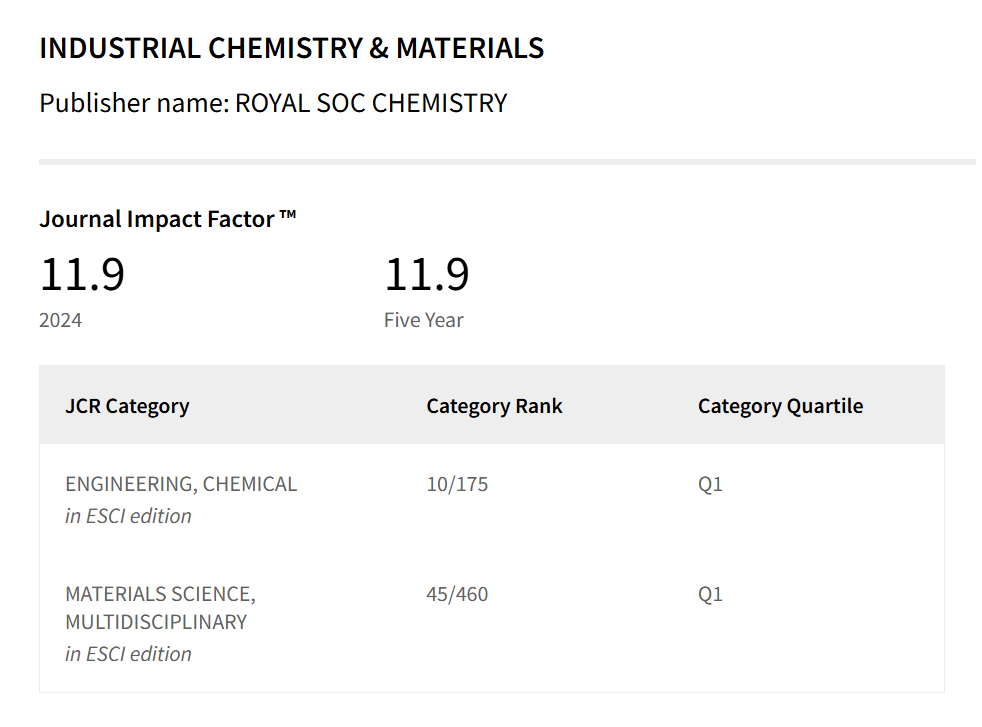This screenshot has width=982, height=727.
Task: Click Q1 quartile in Engineering, Chemical row
Action: (710, 484)
